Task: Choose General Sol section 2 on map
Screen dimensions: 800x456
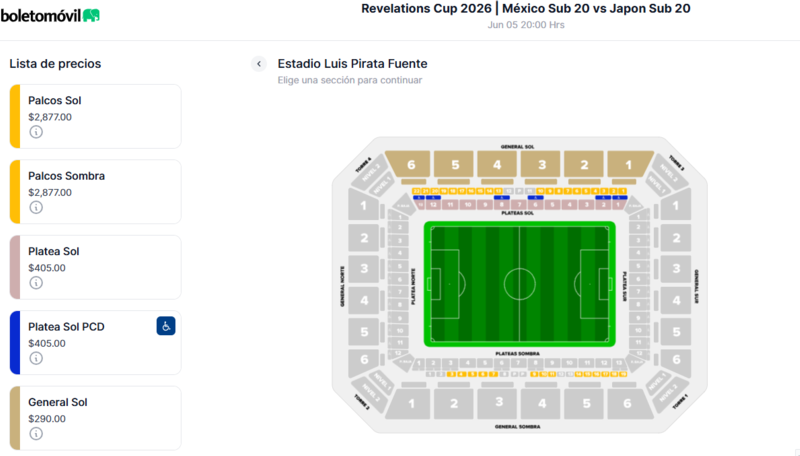Action: (584, 164)
